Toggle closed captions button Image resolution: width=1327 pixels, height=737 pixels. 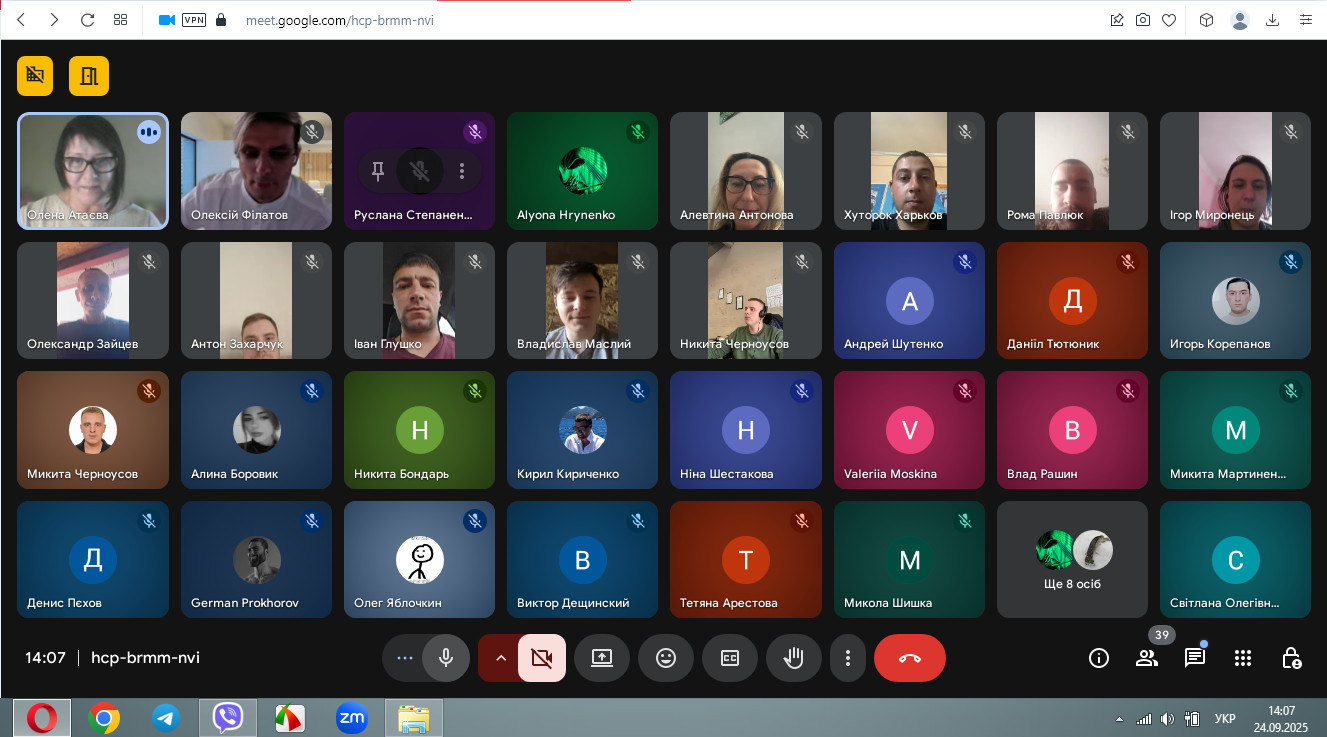(x=730, y=658)
